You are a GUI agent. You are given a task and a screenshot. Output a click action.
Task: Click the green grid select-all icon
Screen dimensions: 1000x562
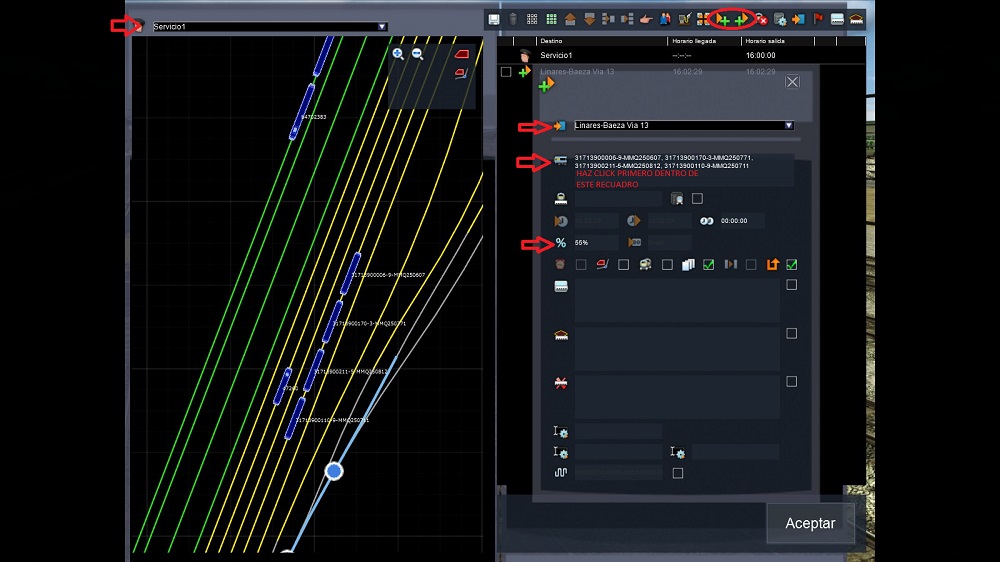pos(552,20)
